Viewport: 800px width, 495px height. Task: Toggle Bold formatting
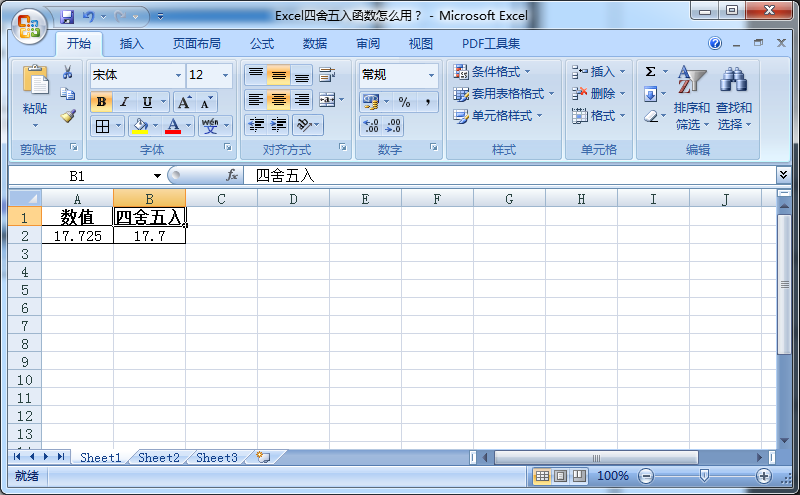tap(101, 102)
